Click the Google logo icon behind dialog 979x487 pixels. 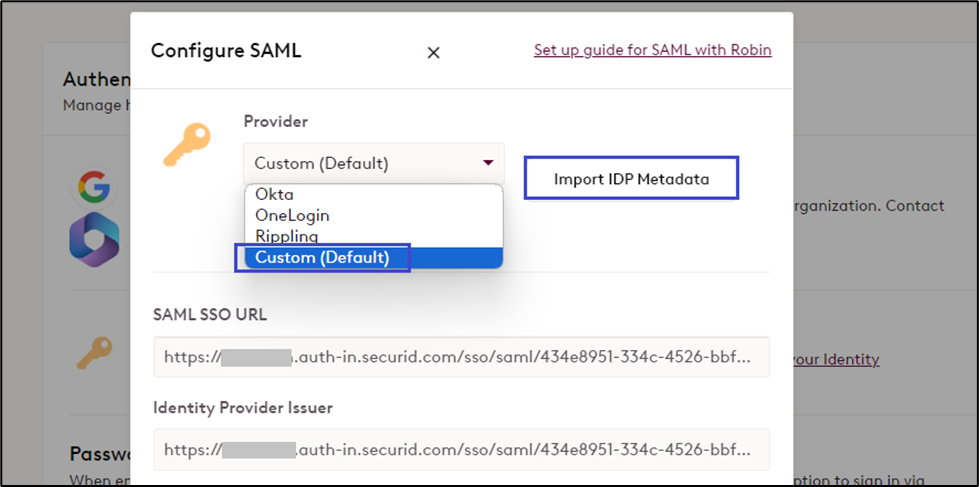[93, 187]
